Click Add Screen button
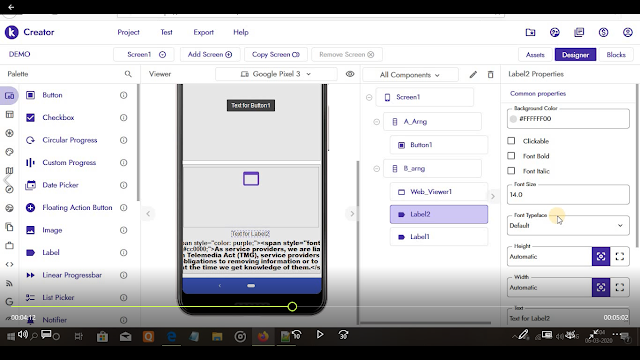This screenshot has width=640, height=360. pos(210,54)
